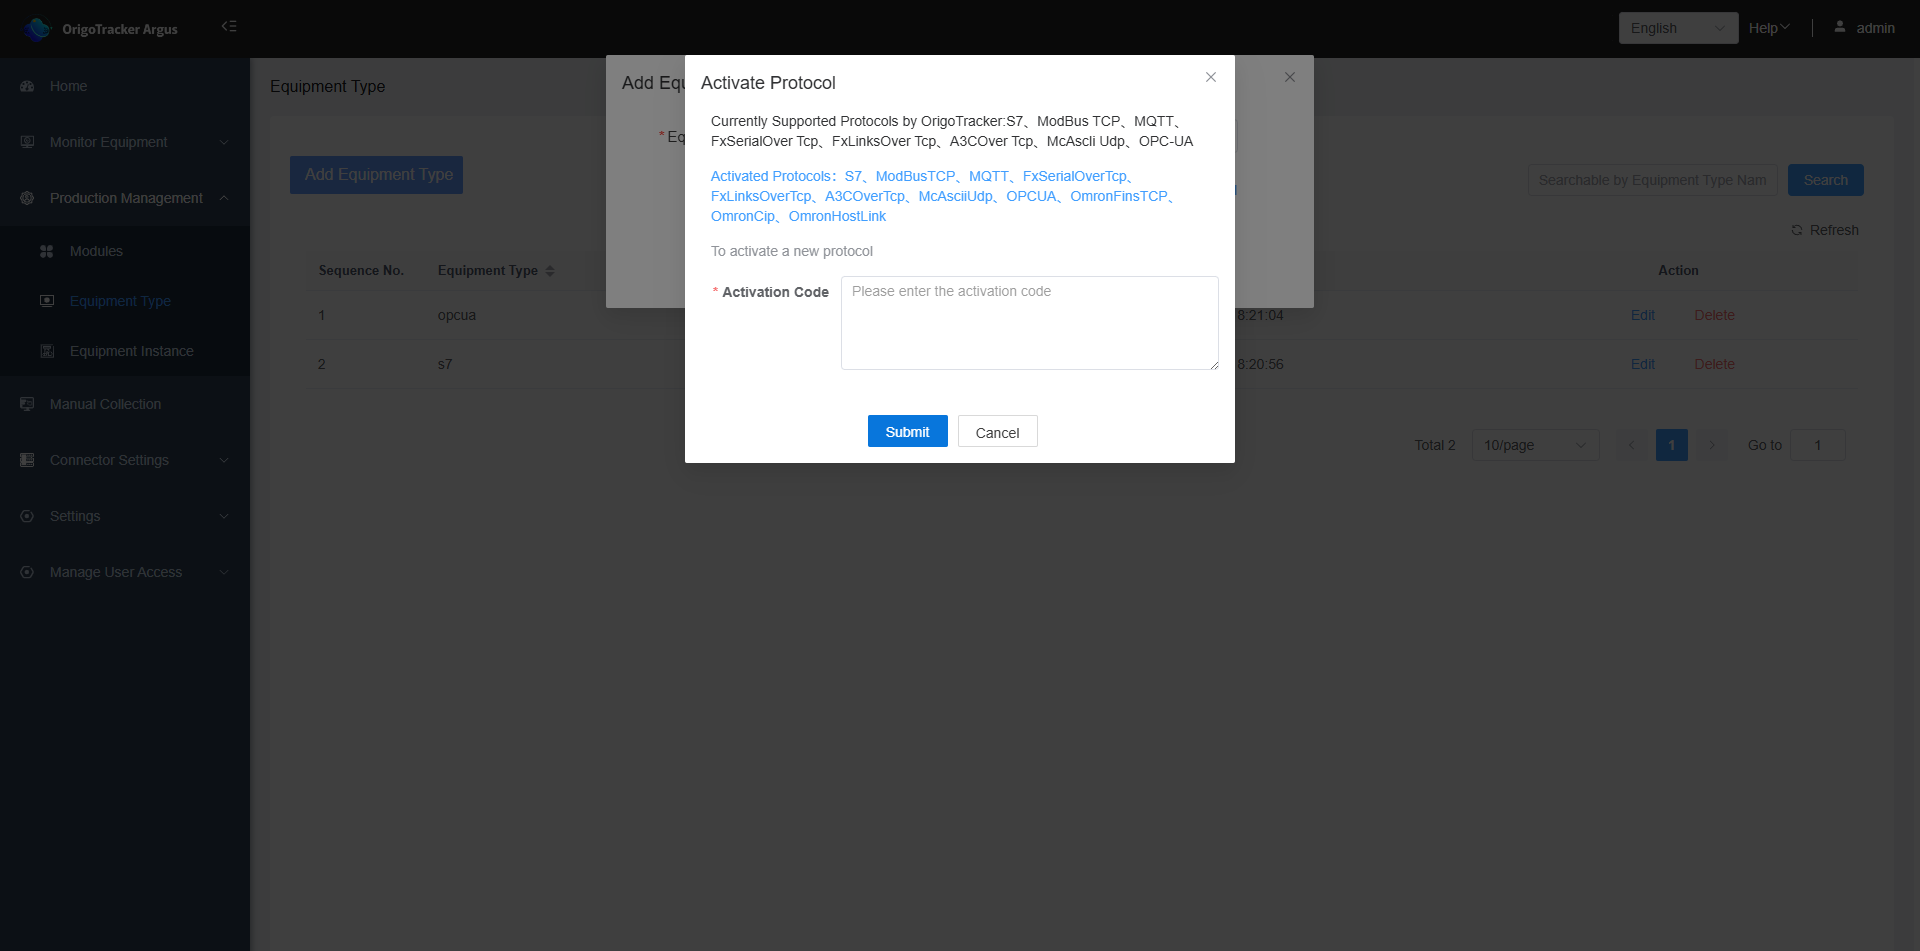Click the Equipment Instance icon in sidebar

click(46, 351)
